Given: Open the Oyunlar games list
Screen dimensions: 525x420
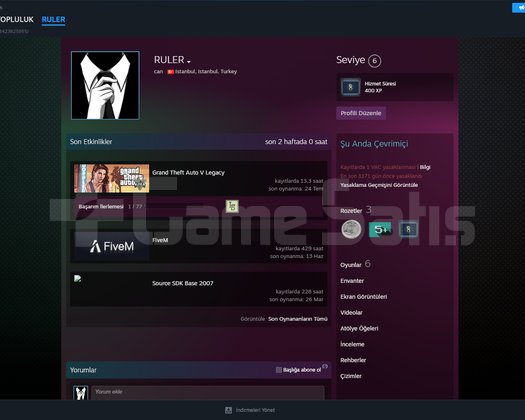Looking at the screenshot, I should (351, 265).
